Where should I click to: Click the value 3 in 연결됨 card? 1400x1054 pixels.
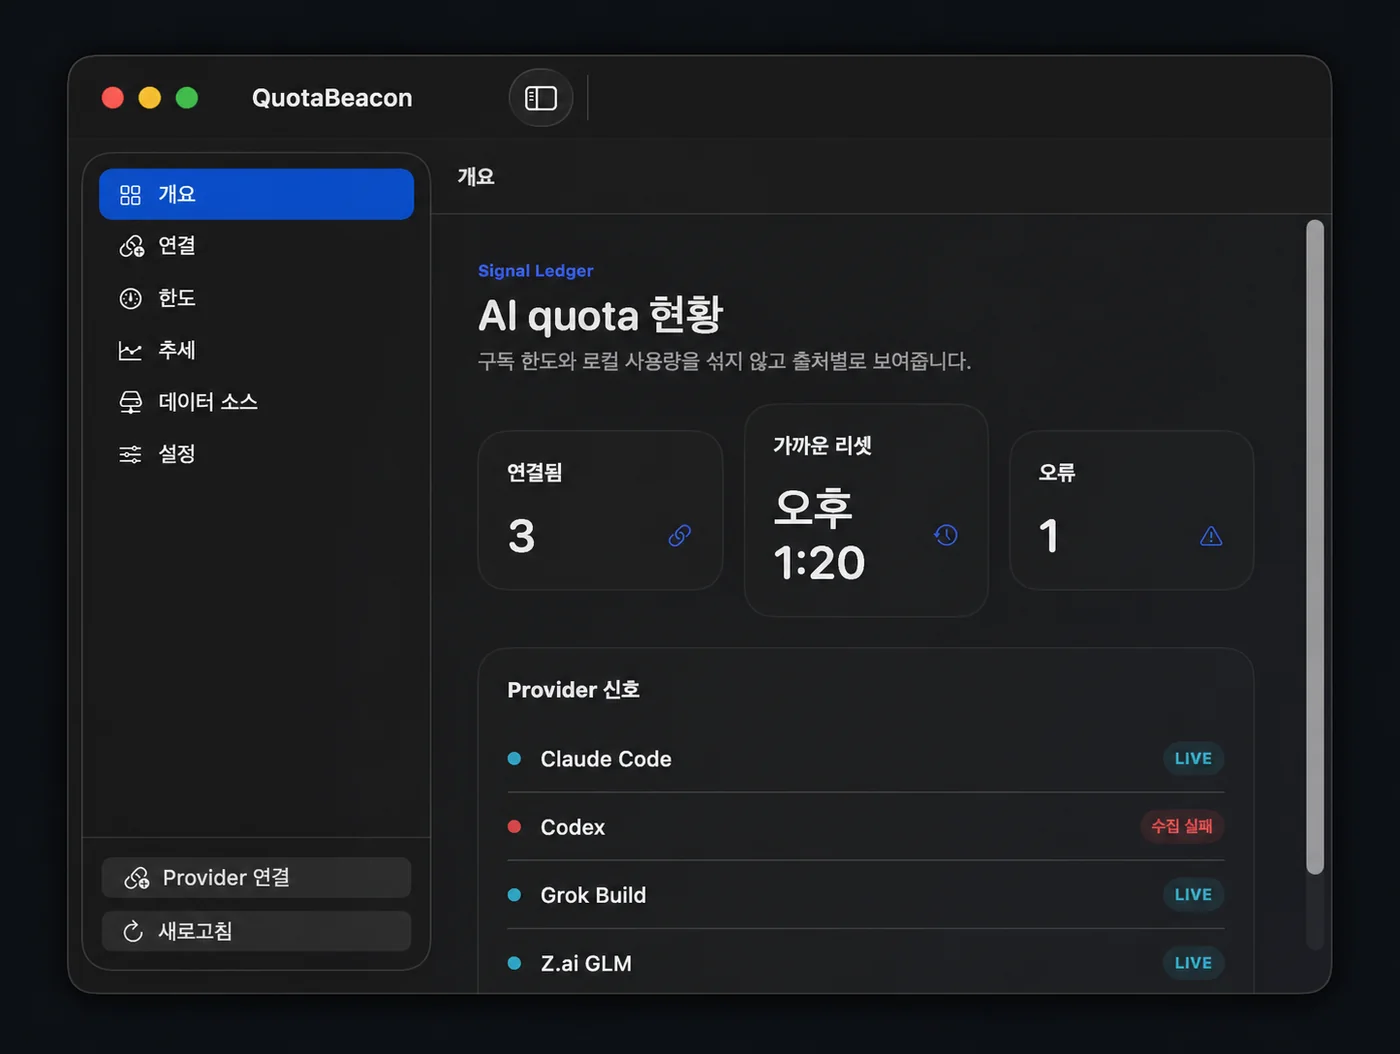point(521,536)
